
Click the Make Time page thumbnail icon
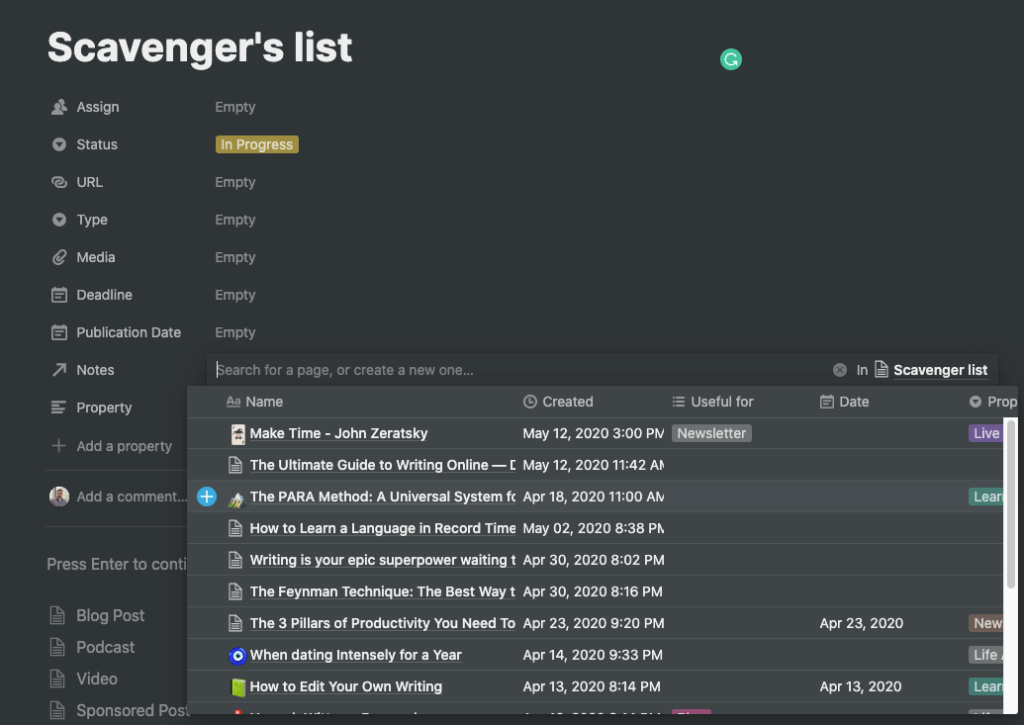point(238,434)
